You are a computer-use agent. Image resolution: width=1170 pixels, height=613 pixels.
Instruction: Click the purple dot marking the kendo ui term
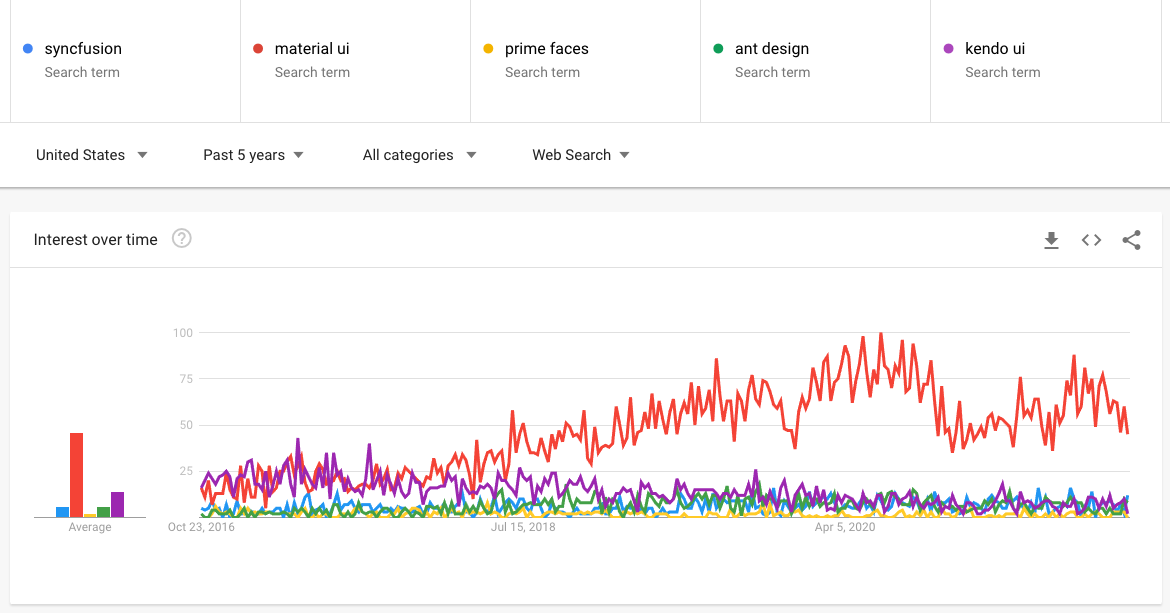pos(950,48)
